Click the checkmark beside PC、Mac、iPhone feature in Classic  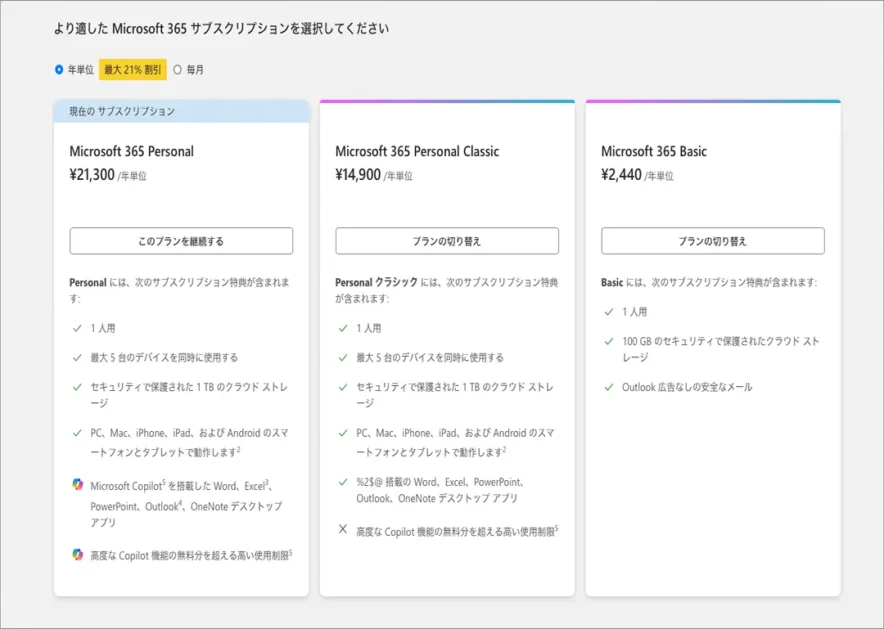(344, 432)
